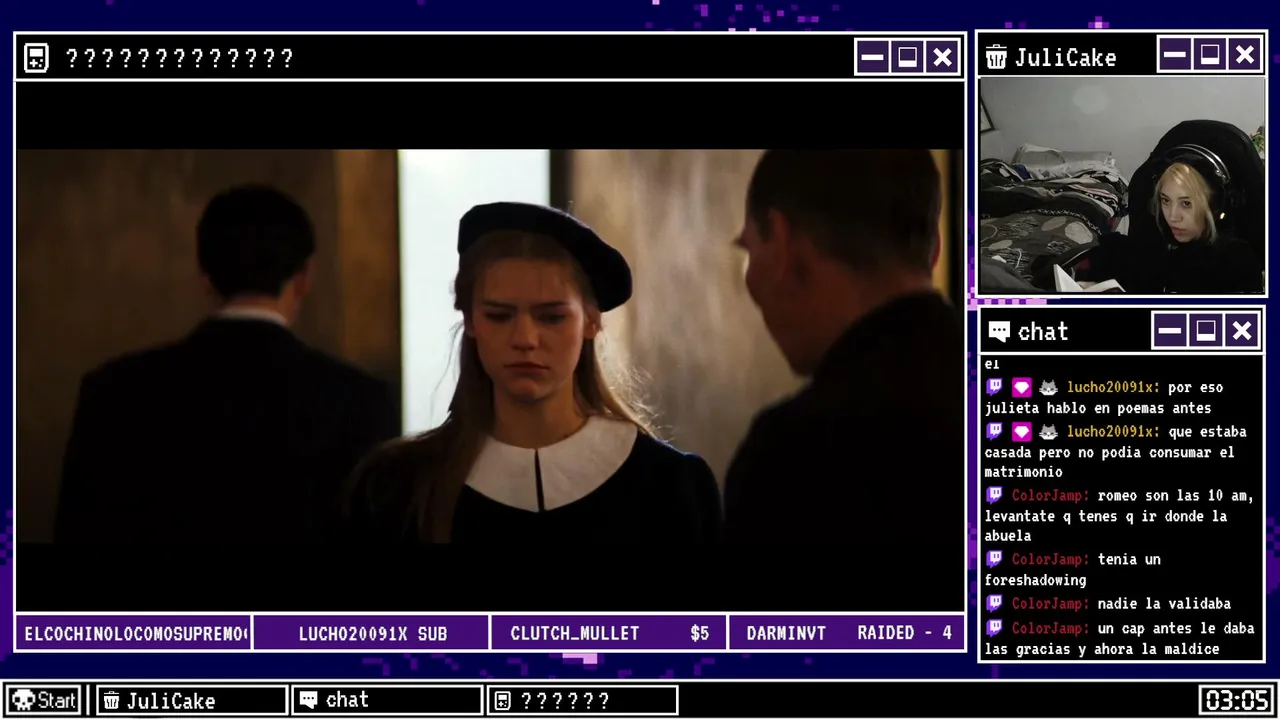Click the handheld console icon in the ????????????? window title
The width and height of the screenshot is (1280, 720).
pos(36,58)
